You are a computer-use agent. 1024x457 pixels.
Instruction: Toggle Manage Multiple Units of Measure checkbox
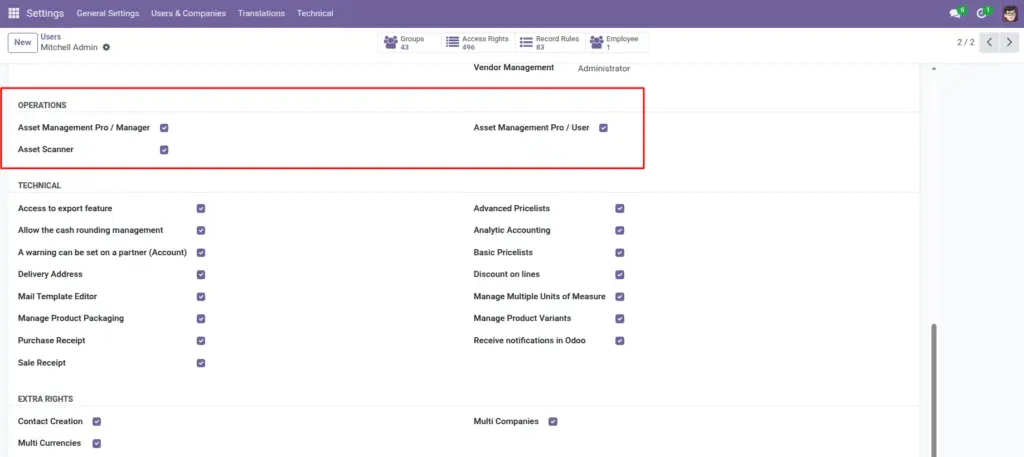tap(620, 296)
